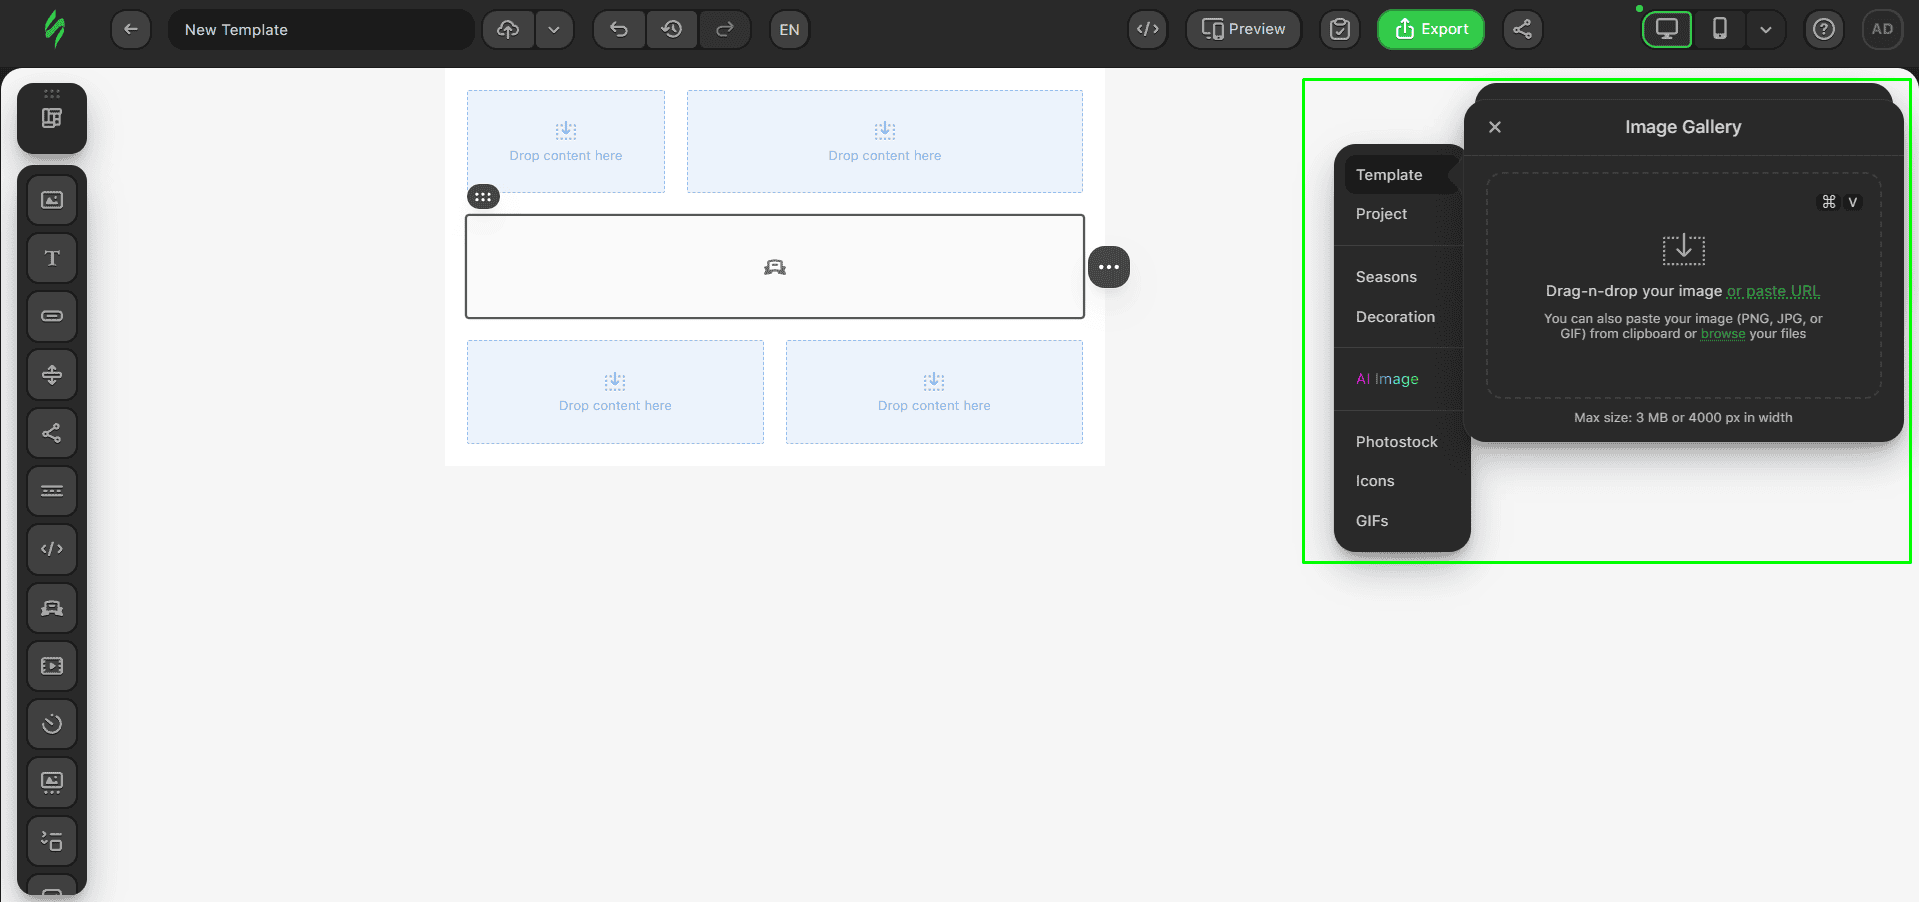Expand the device view dropdown chevron
This screenshot has width=1919, height=902.
(1765, 29)
